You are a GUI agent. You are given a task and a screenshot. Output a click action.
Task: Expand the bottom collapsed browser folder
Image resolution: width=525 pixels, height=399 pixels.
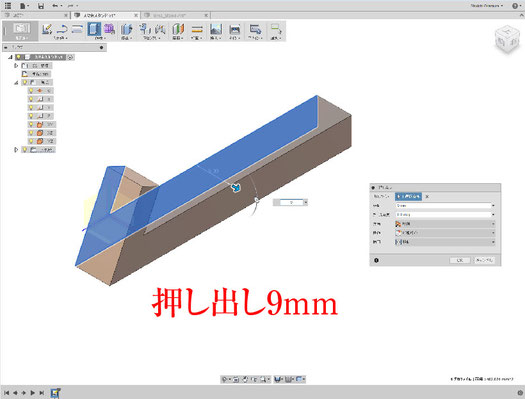pos(16,150)
